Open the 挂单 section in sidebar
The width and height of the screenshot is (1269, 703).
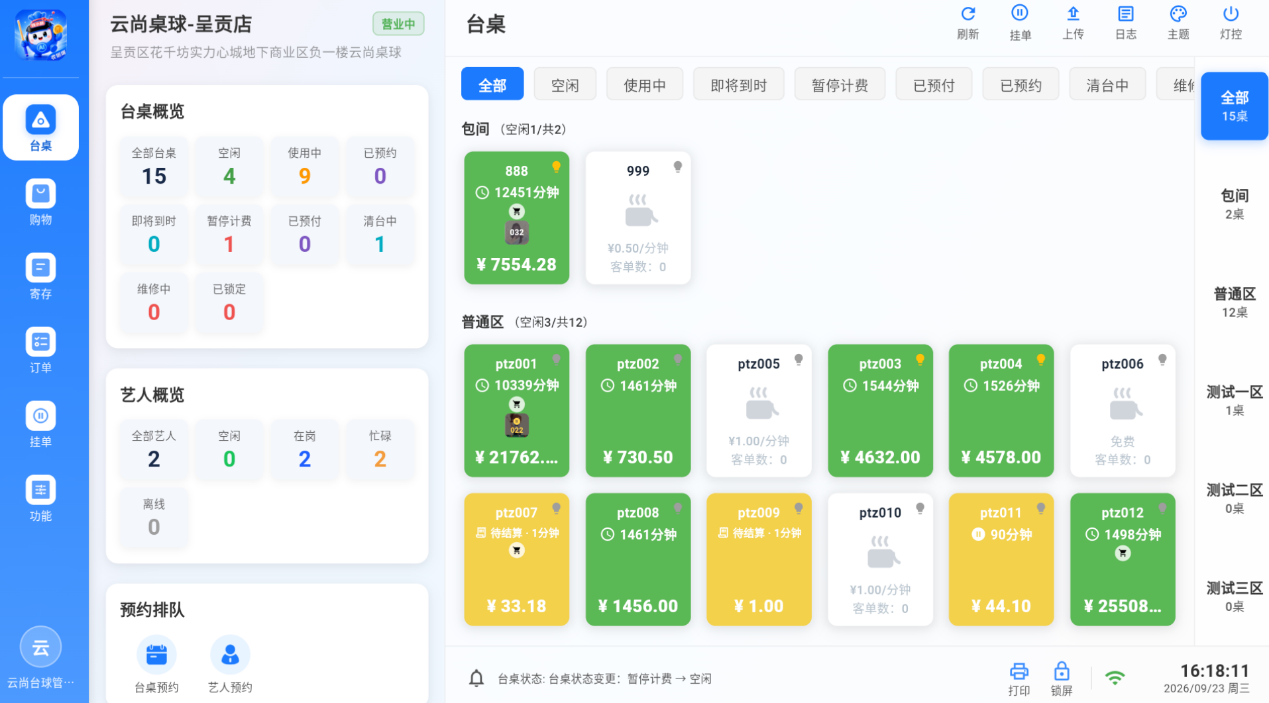[40, 424]
